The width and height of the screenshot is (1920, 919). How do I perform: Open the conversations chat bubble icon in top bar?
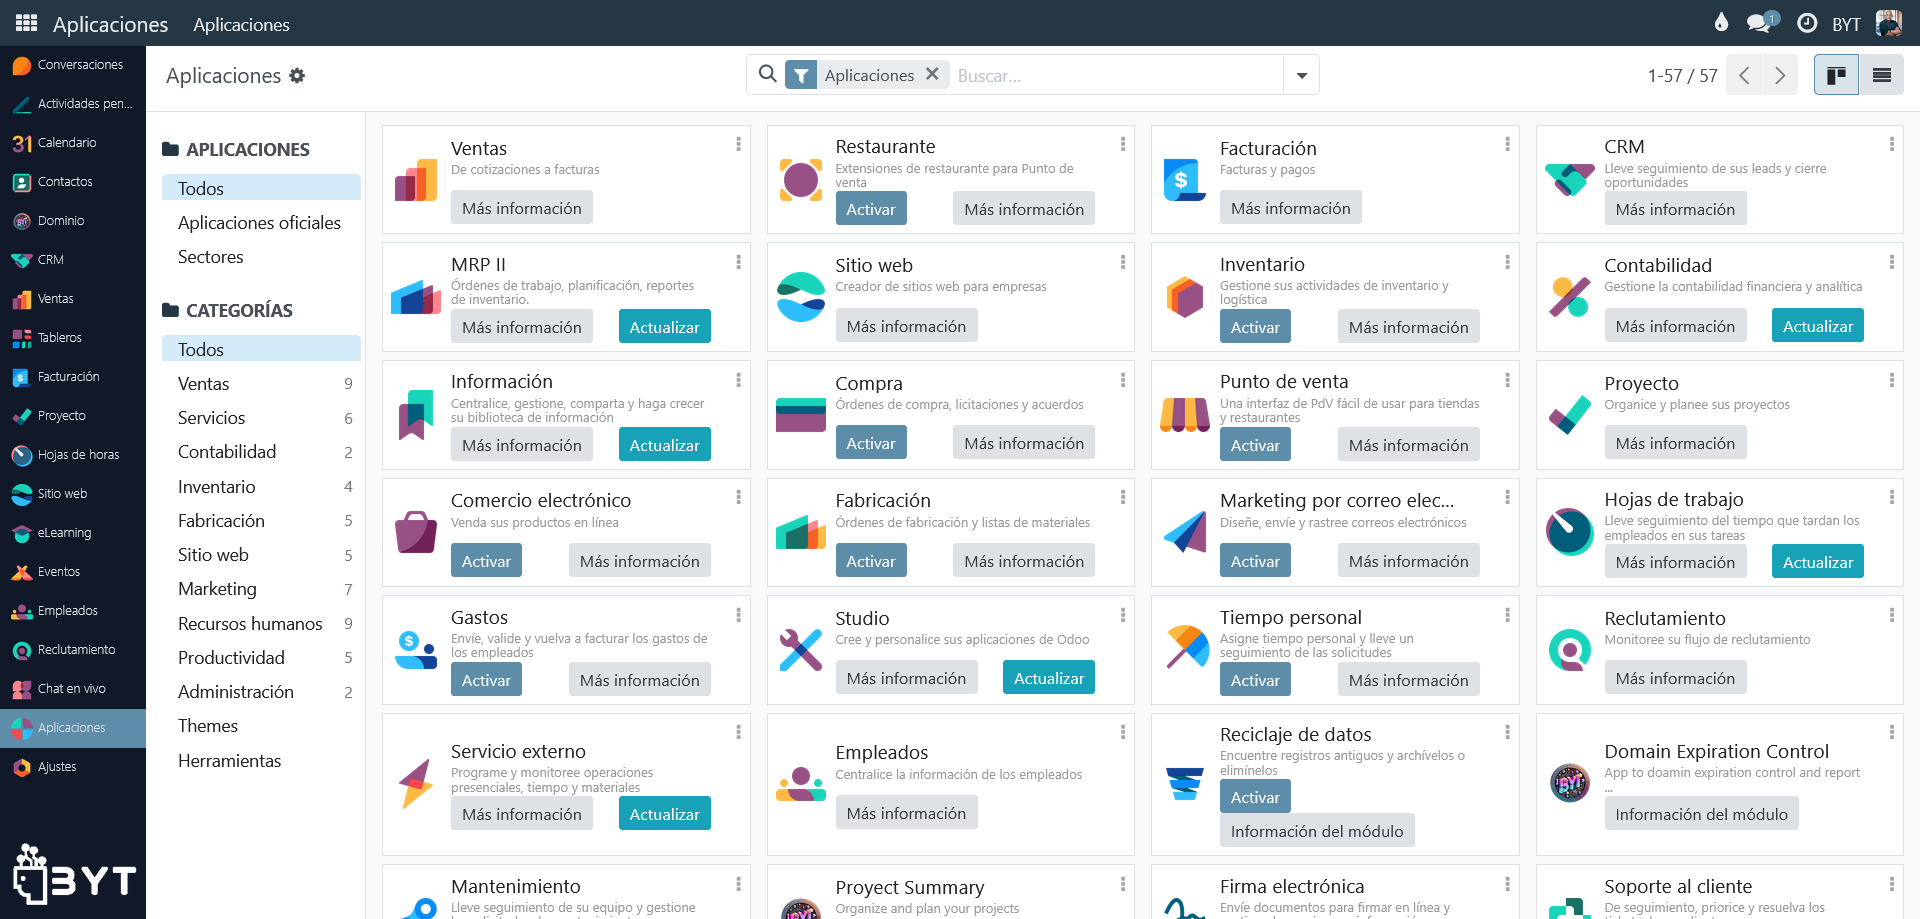pos(1759,23)
